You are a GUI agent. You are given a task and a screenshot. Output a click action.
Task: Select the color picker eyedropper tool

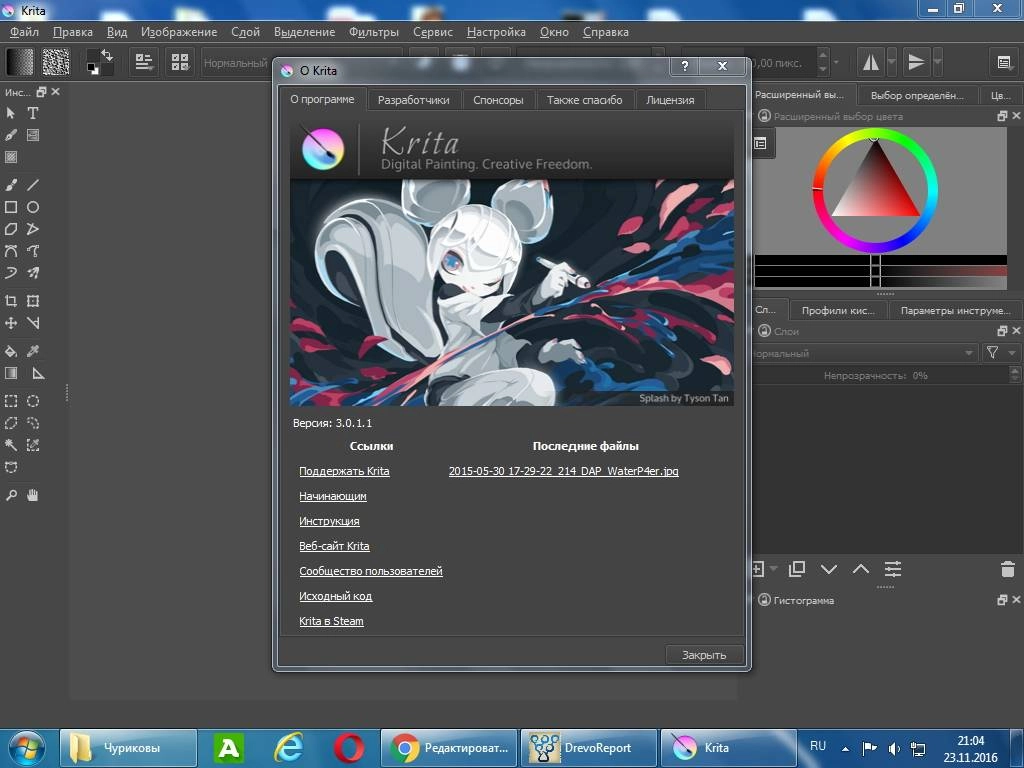(33, 351)
